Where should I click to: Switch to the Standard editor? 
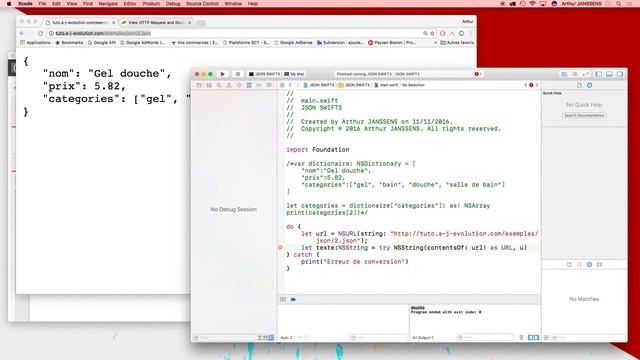(x=564, y=74)
